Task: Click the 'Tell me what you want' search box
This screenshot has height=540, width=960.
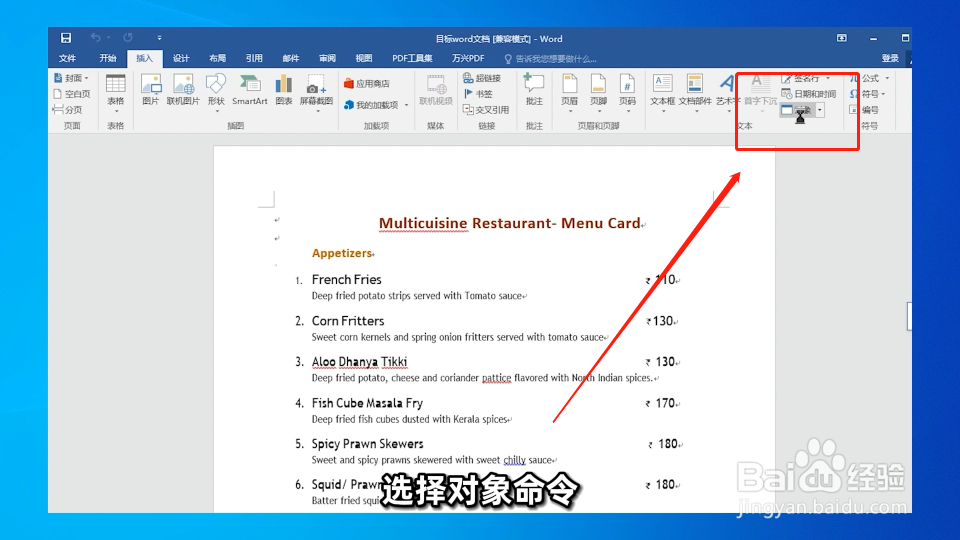Action: [x=550, y=59]
